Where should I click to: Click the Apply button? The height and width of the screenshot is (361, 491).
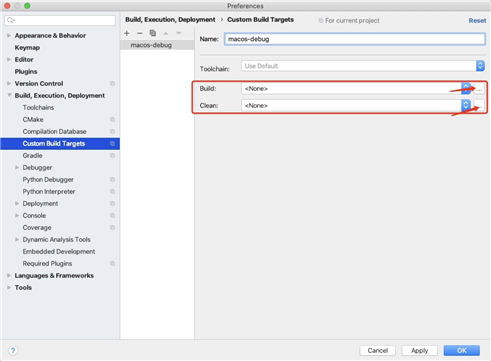click(419, 350)
